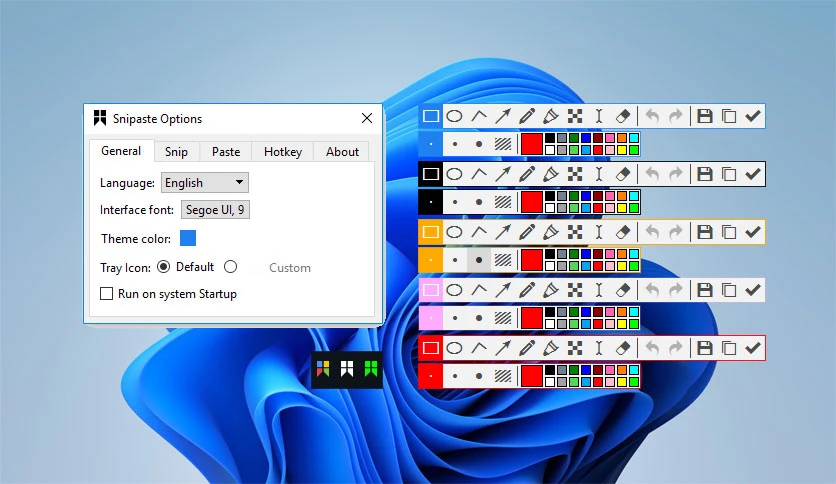Select the Eraser in the pink toolbar
The height and width of the screenshot is (484, 836).
point(623,290)
